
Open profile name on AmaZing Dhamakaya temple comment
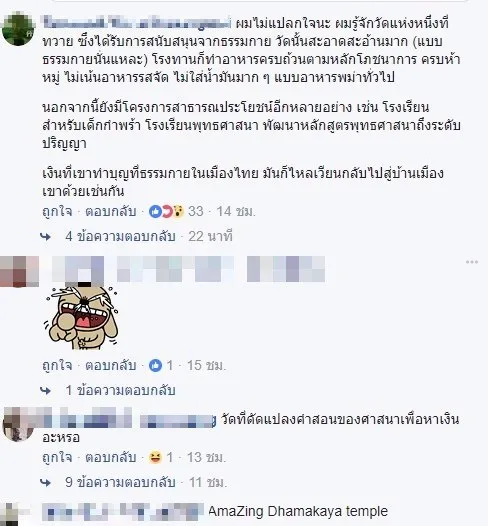(x=123, y=512)
